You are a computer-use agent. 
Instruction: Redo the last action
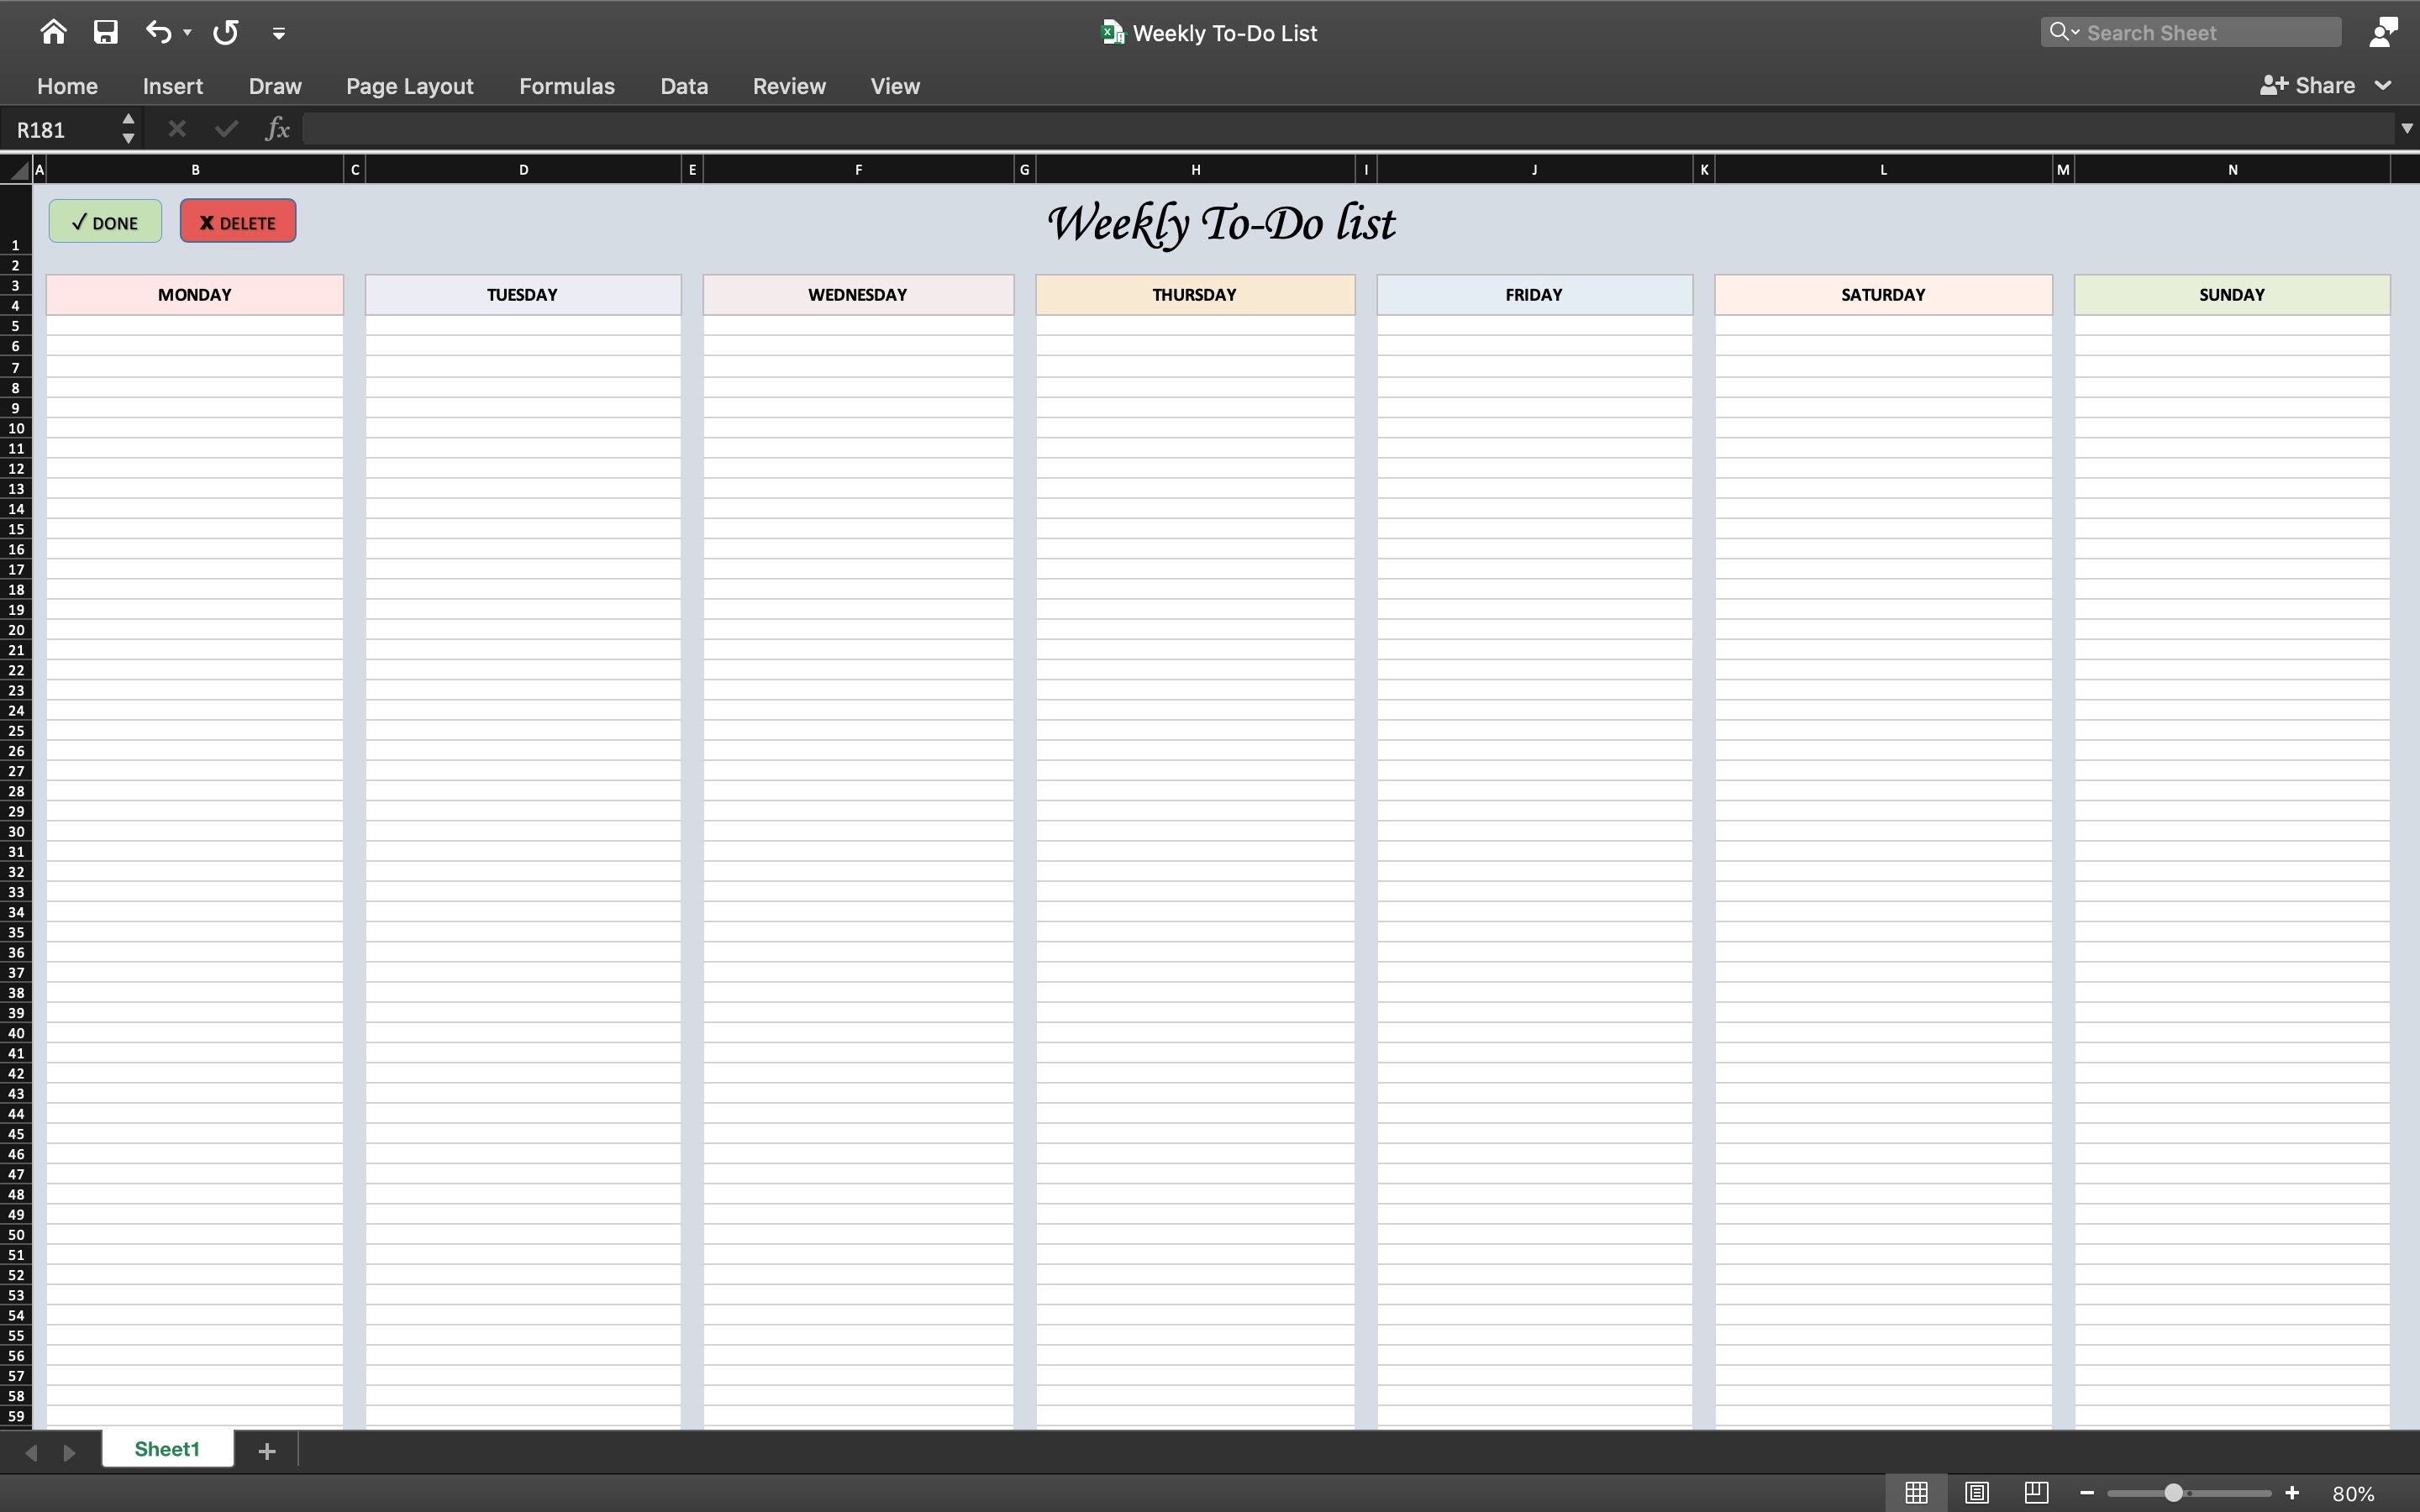(x=224, y=31)
